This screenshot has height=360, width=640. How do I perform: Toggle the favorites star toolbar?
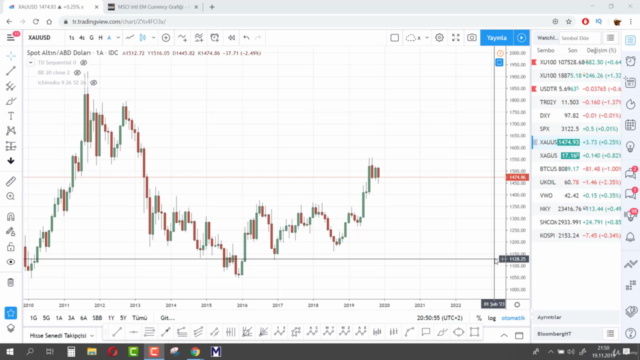tap(11, 313)
